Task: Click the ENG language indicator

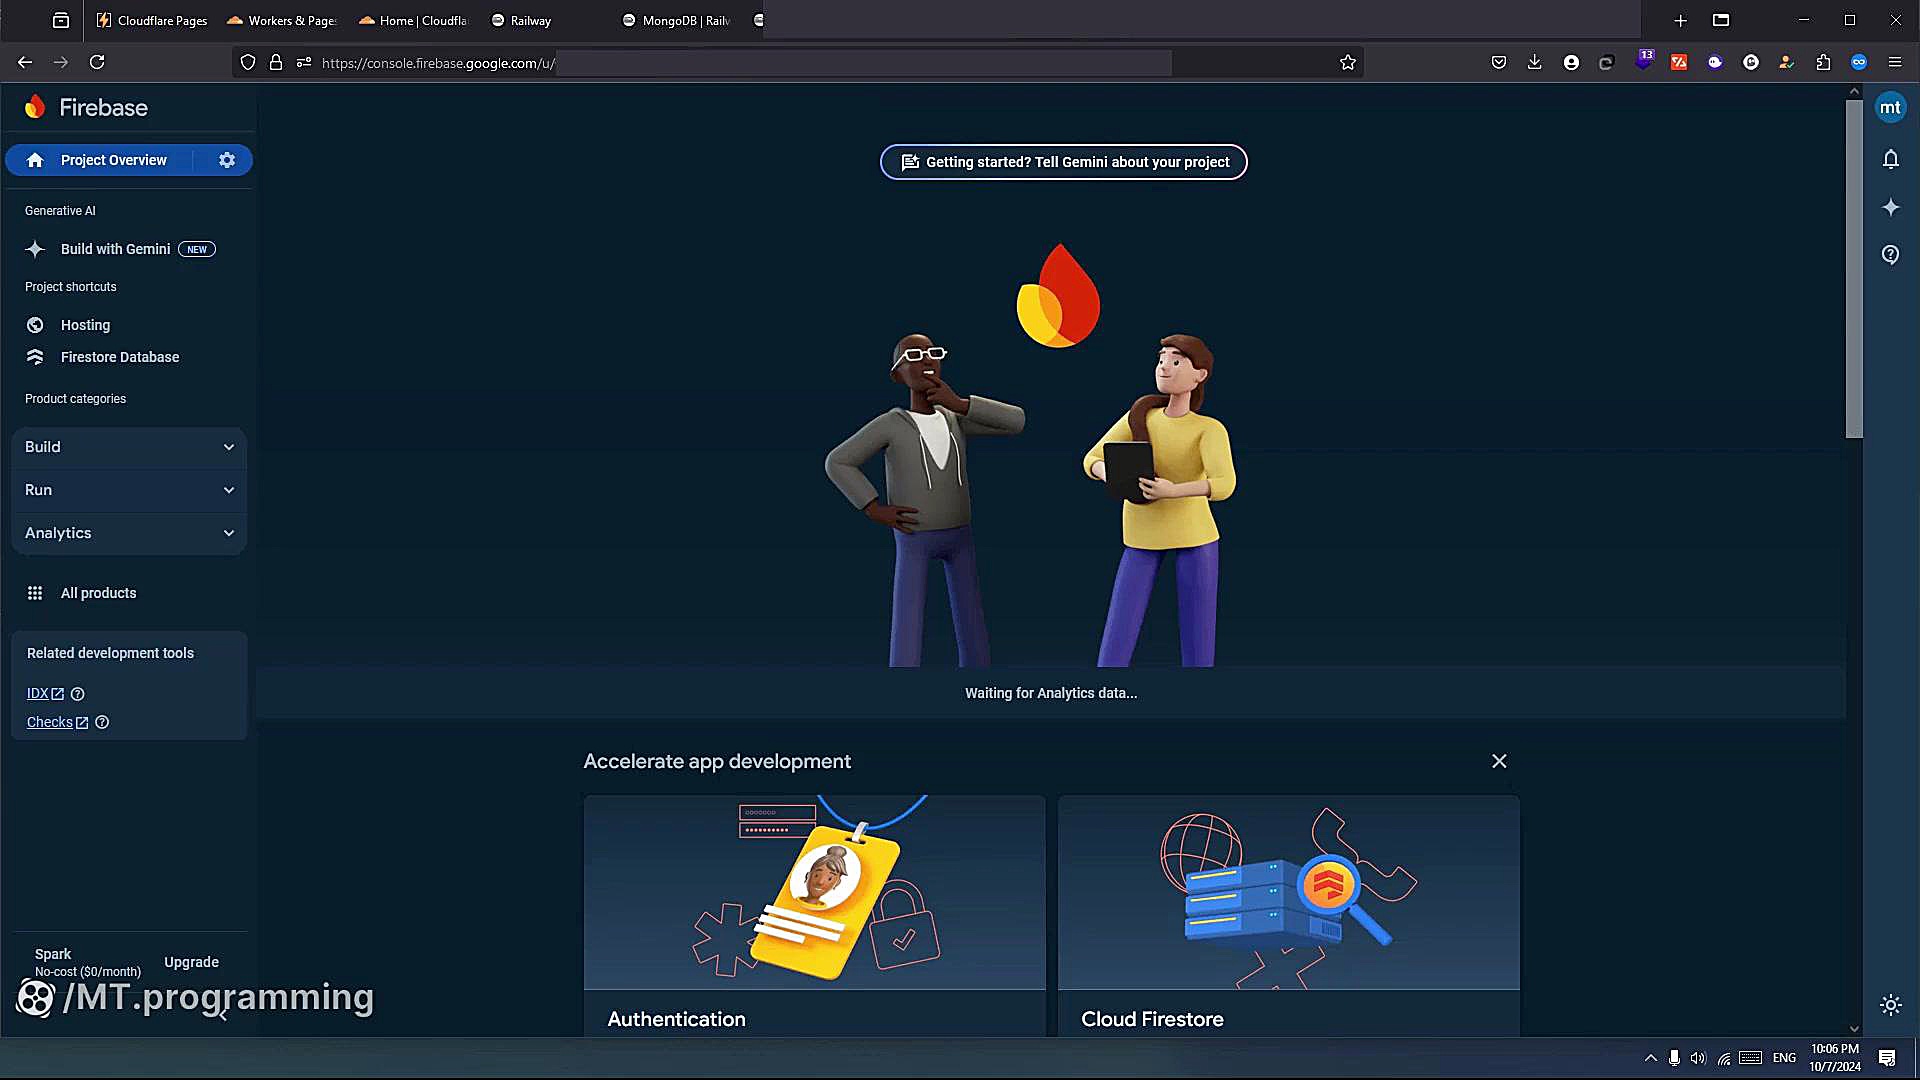Action: (x=1784, y=1058)
